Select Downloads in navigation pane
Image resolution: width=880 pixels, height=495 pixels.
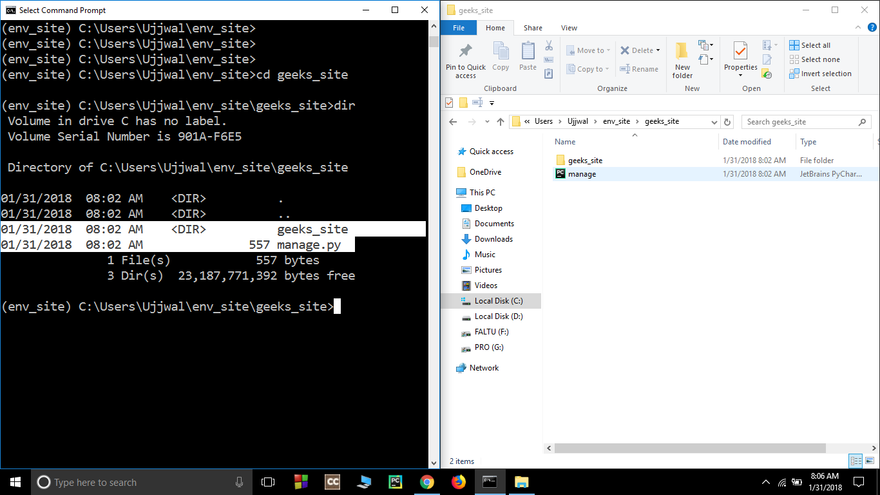click(x=487, y=239)
